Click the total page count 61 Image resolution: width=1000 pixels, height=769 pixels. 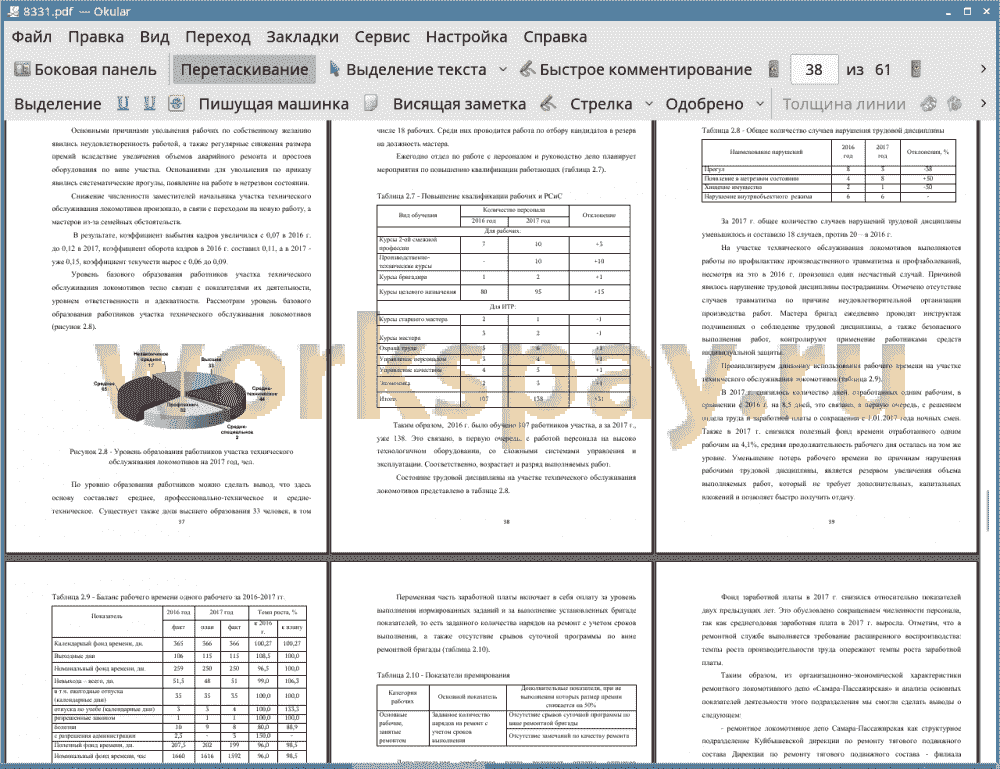[x=883, y=70]
